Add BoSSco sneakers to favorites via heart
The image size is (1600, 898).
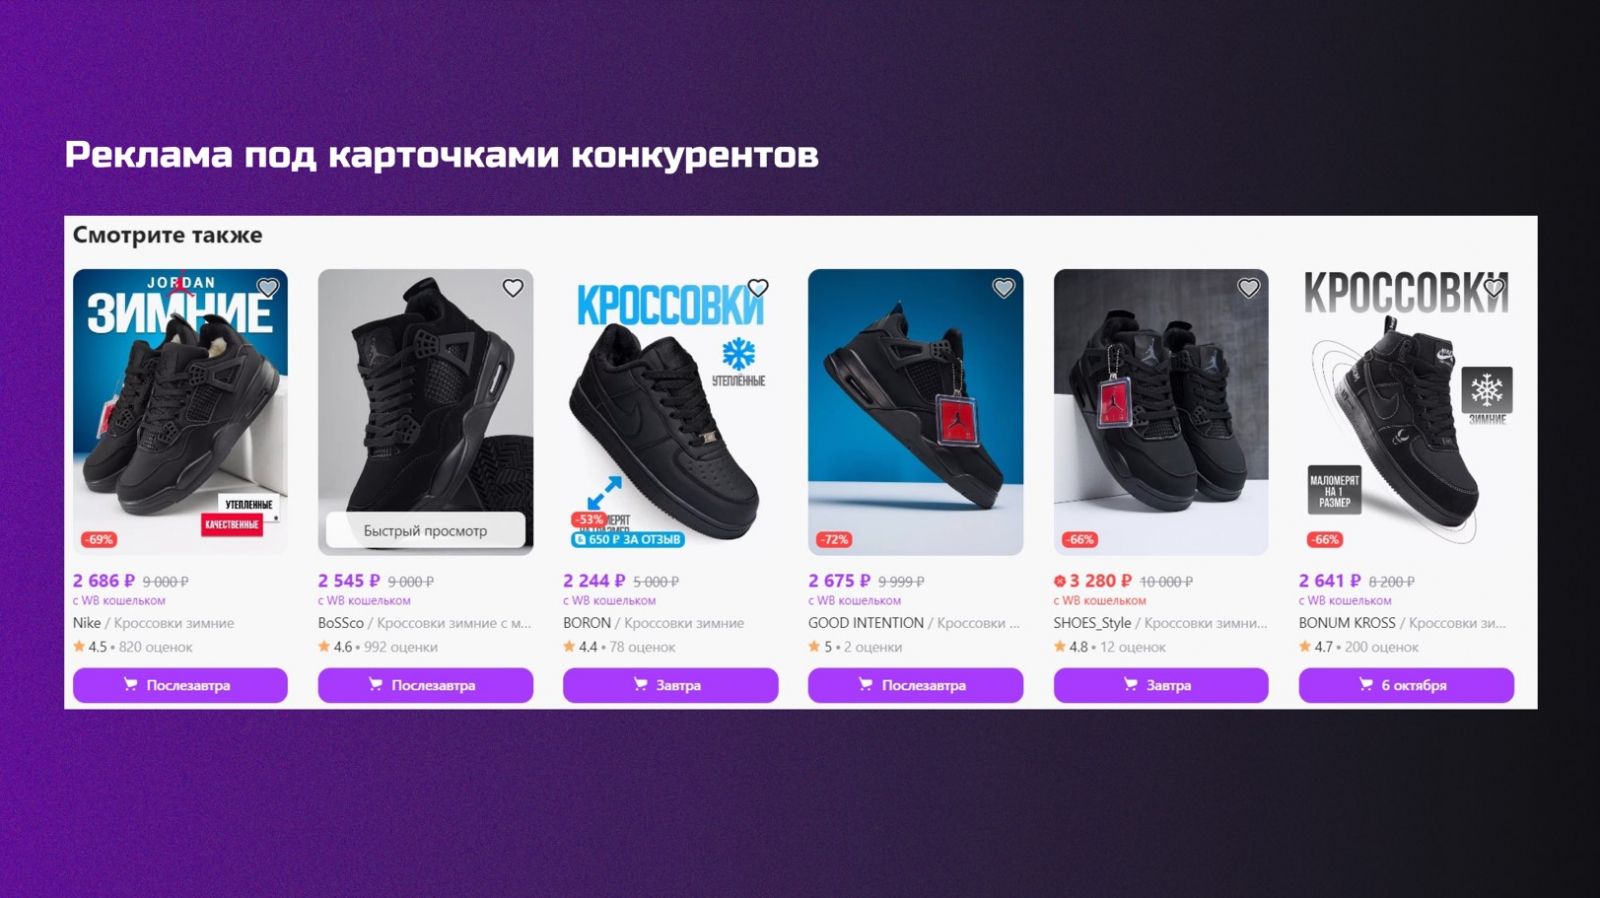[x=513, y=288]
